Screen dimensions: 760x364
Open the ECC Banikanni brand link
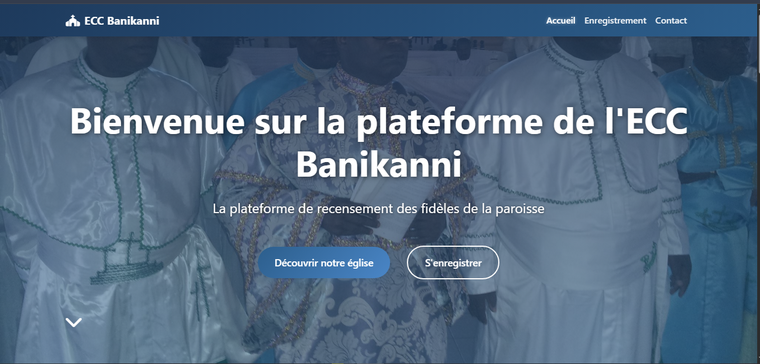coord(112,21)
